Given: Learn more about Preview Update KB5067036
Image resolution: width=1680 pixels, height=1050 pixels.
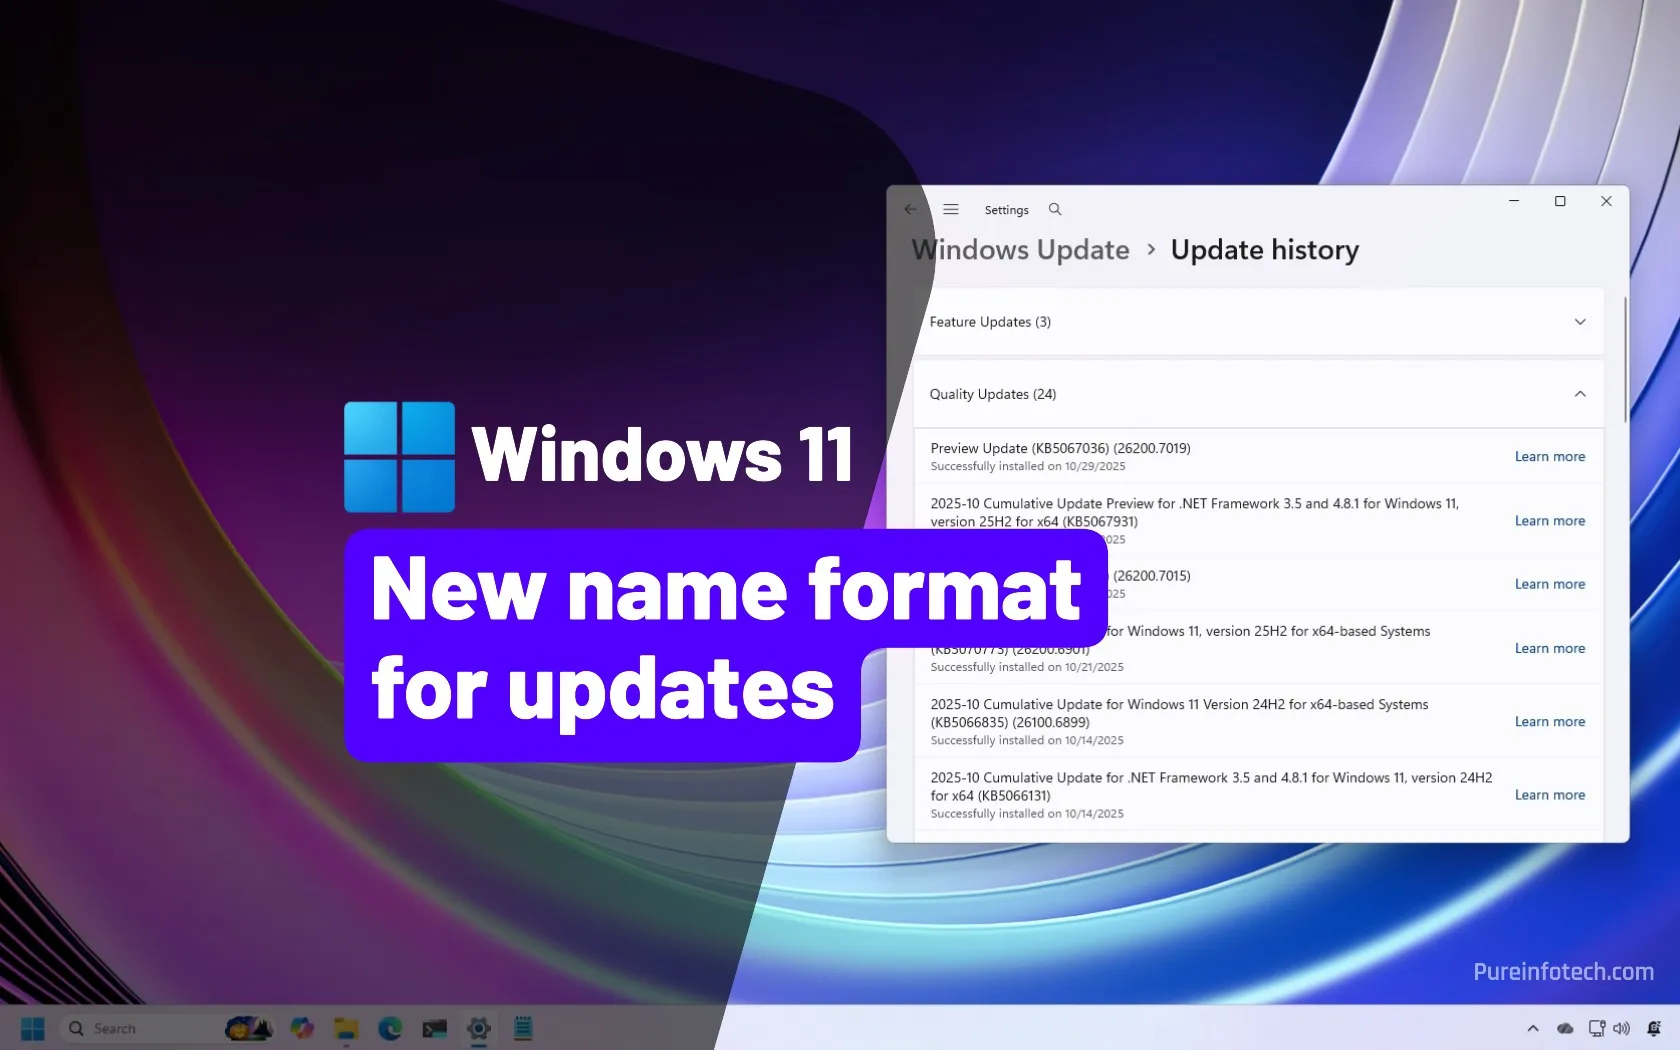Looking at the screenshot, I should point(1549,457).
